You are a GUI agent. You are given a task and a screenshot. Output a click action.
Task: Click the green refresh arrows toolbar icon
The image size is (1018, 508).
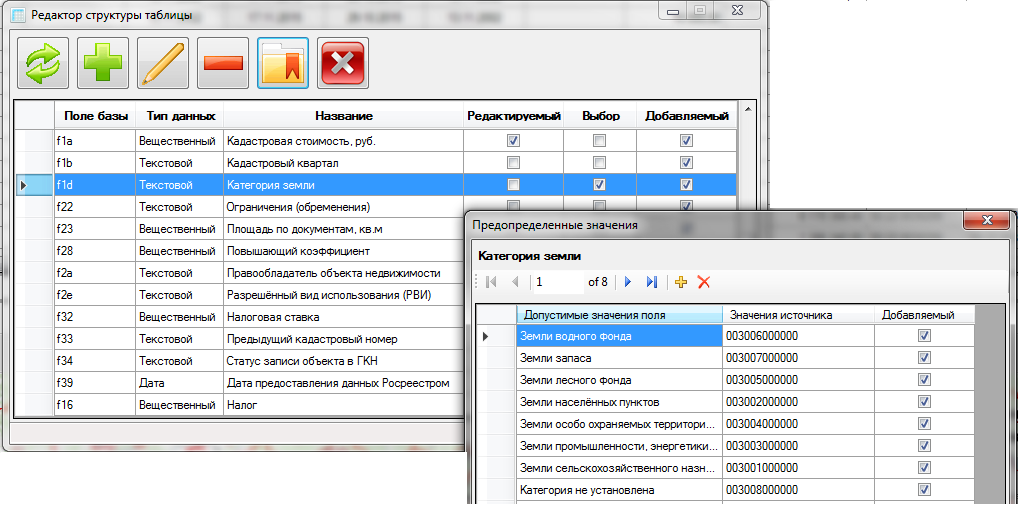point(43,63)
